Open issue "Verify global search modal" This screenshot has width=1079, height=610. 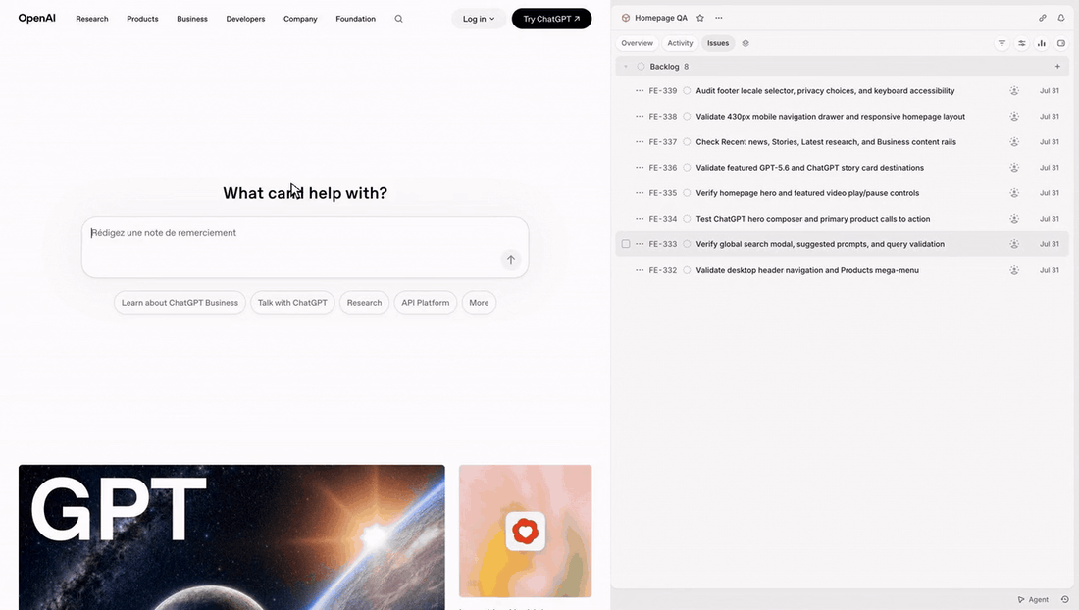pyautogui.click(x=820, y=244)
